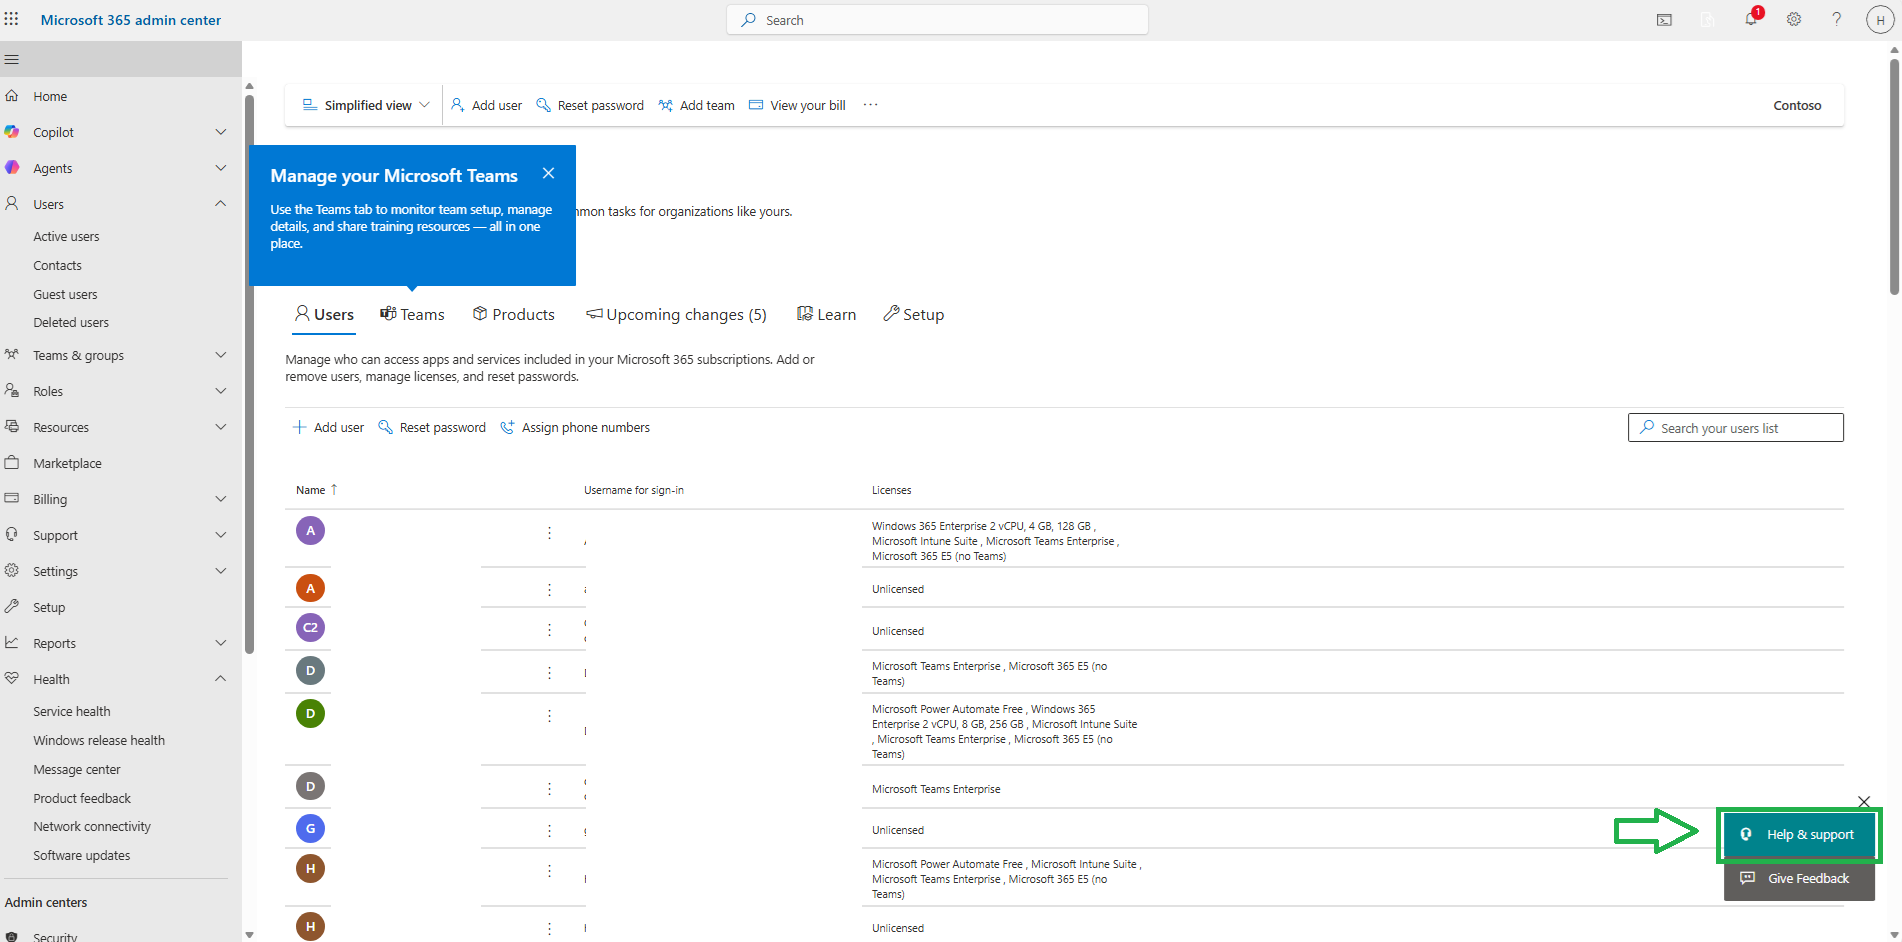Open the notifications bell icon
The width and height of the screenshot is (1902, 942).
tap(1751, 19)
